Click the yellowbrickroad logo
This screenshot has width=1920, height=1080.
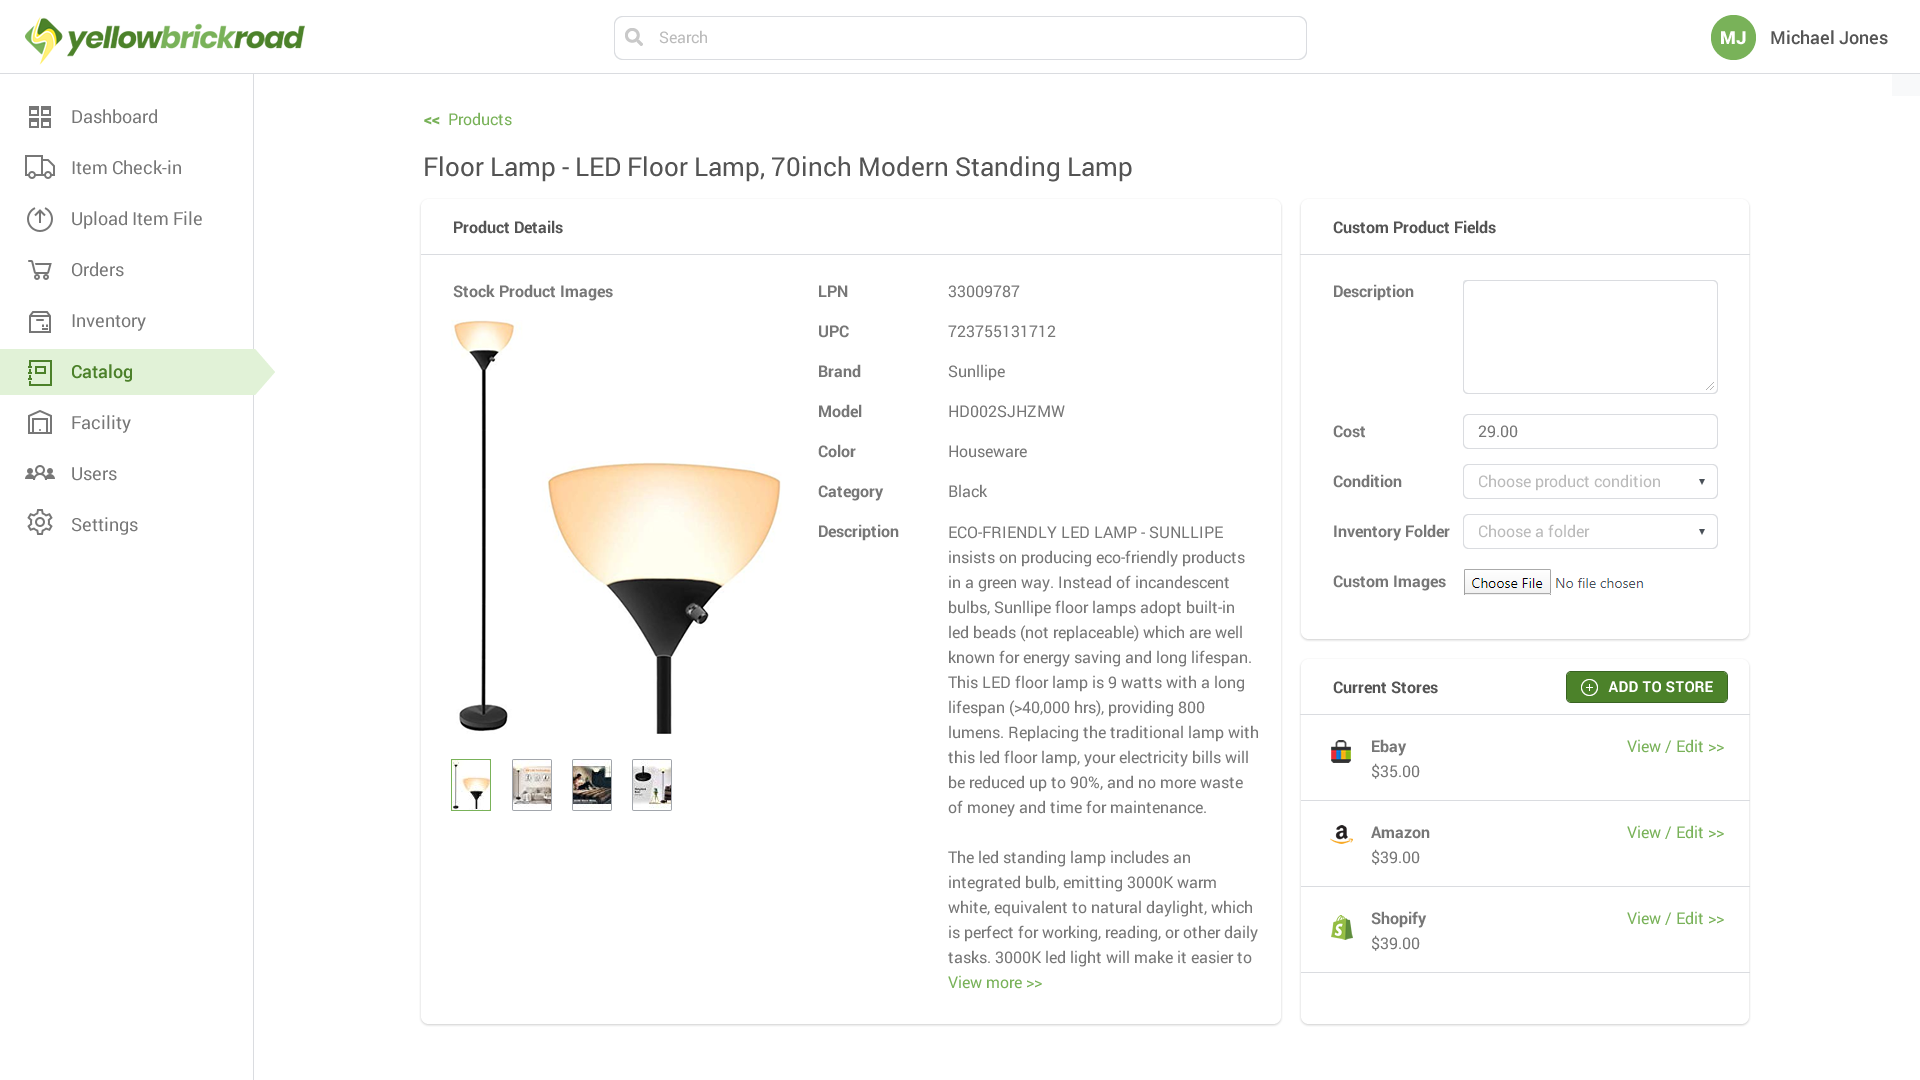coord(165,38)
